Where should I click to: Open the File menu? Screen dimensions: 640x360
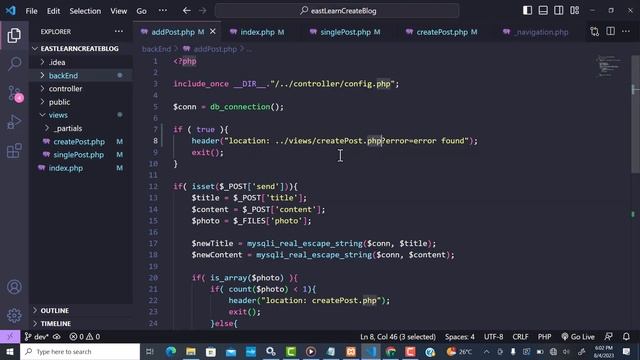31,11
